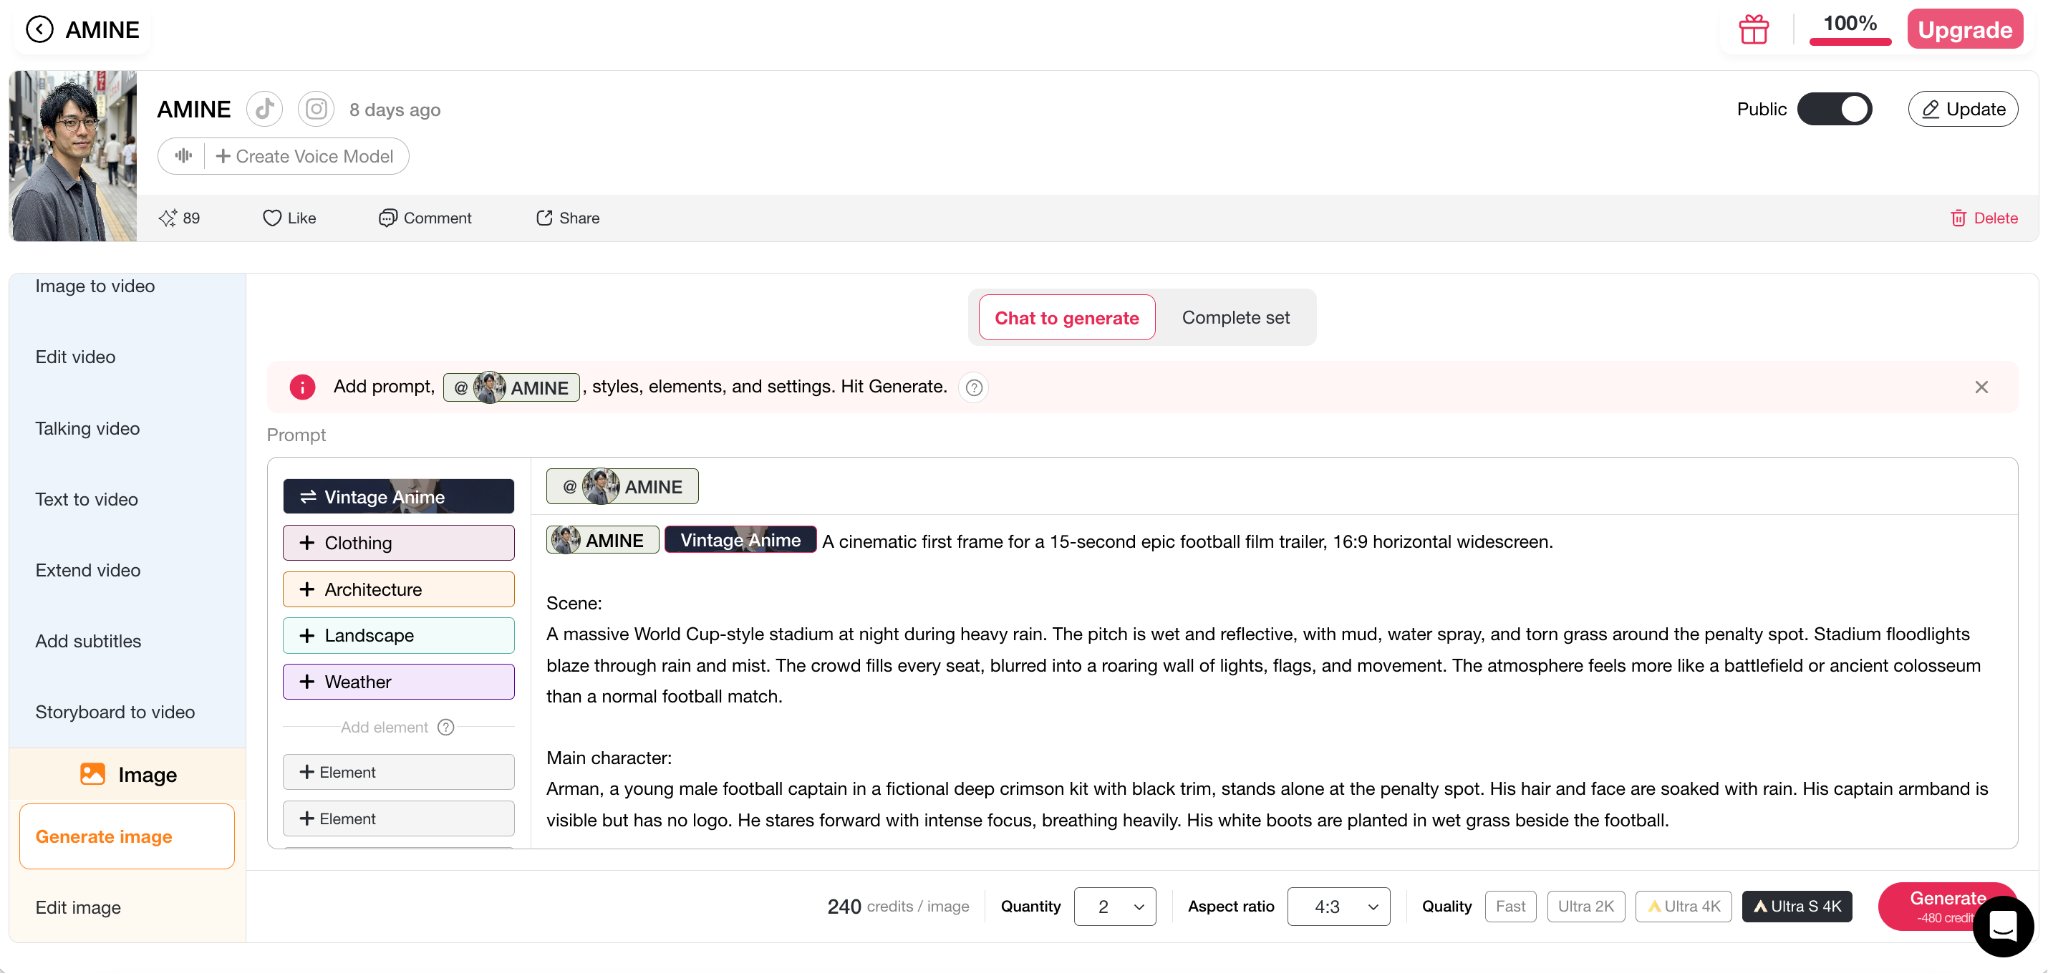Open the TikTok link icon
This screenshot has width=2048, height=974.
pos(265,109)
